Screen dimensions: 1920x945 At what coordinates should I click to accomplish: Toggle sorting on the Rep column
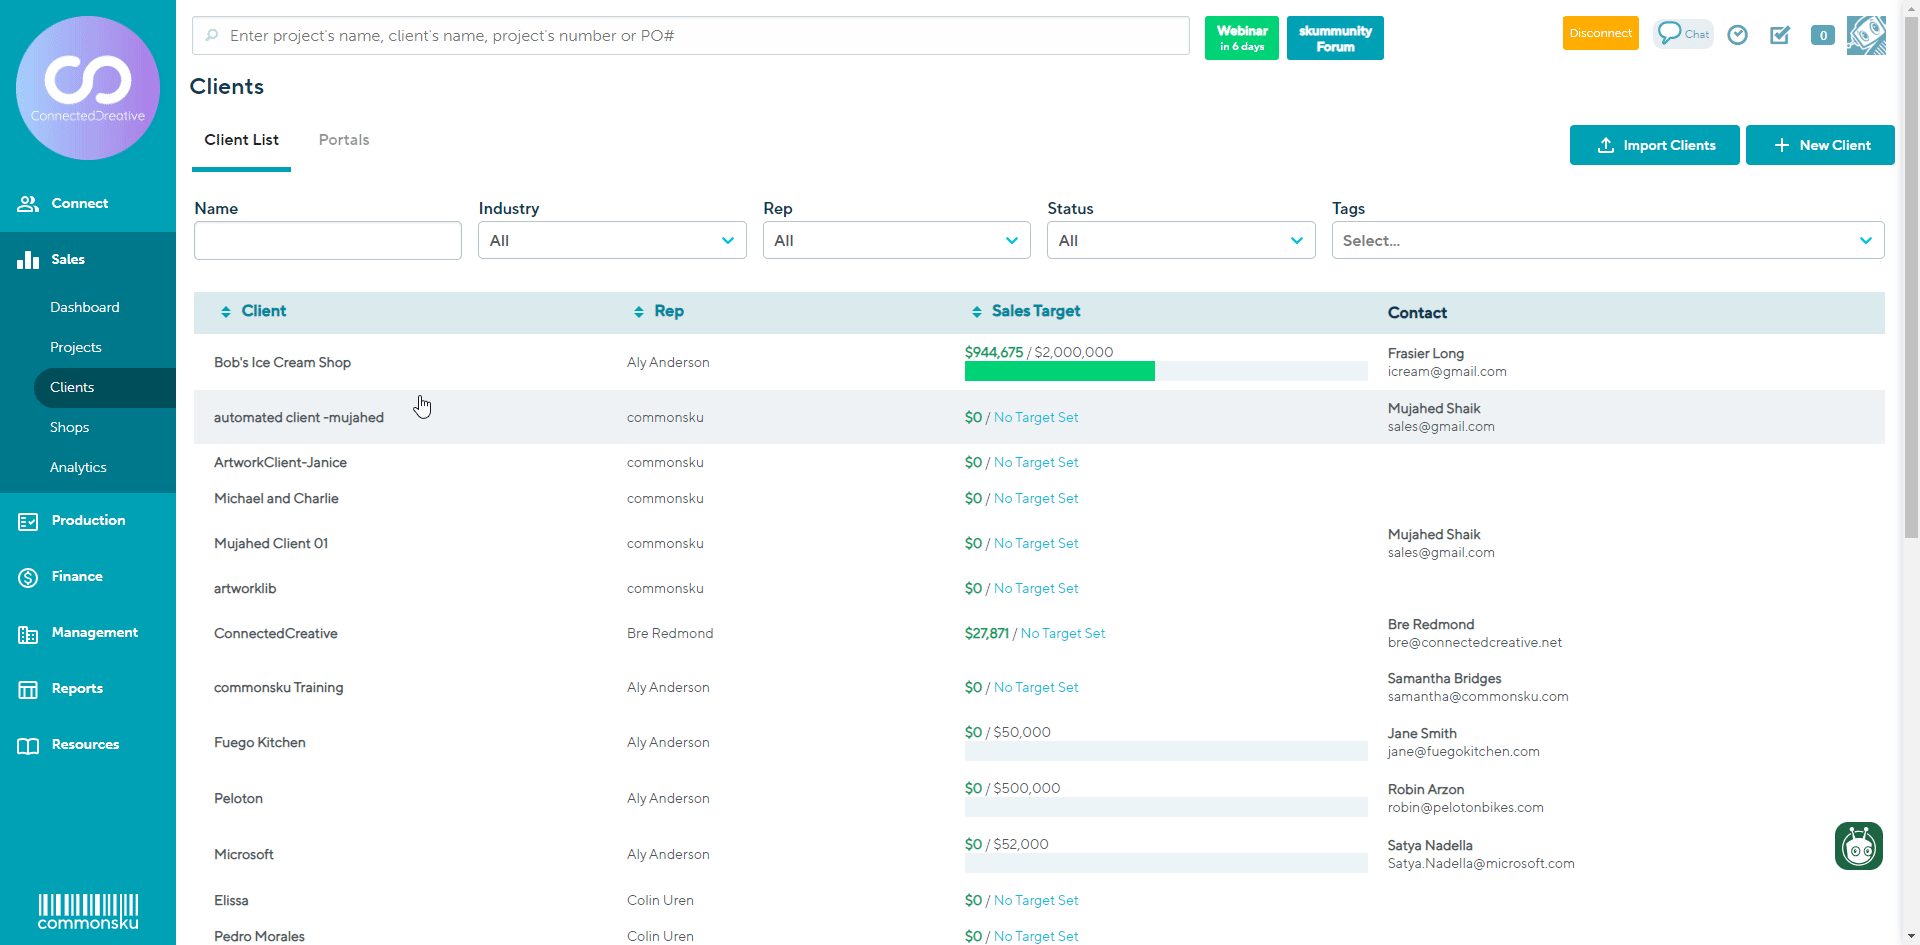pyautogui.click(x=639, y=311)
